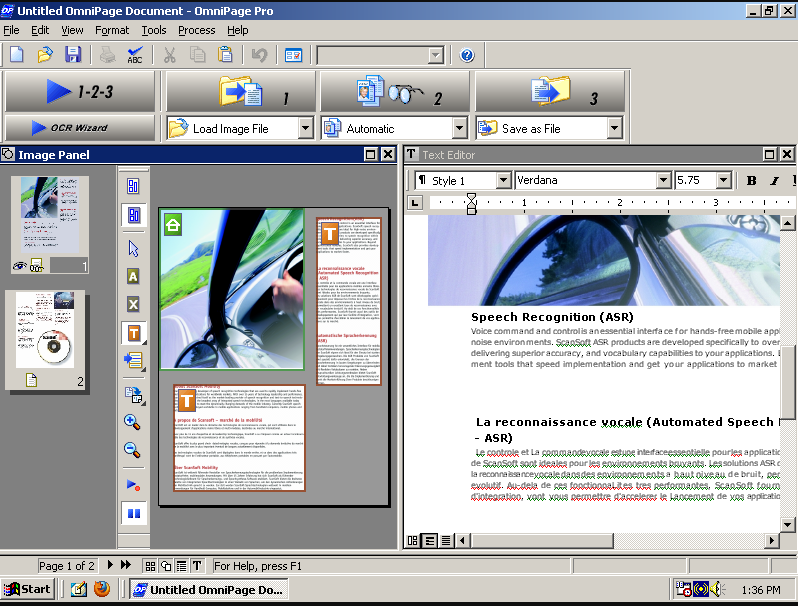Click the large Export Results button 3
798x606 pixels.
(550, 92)
